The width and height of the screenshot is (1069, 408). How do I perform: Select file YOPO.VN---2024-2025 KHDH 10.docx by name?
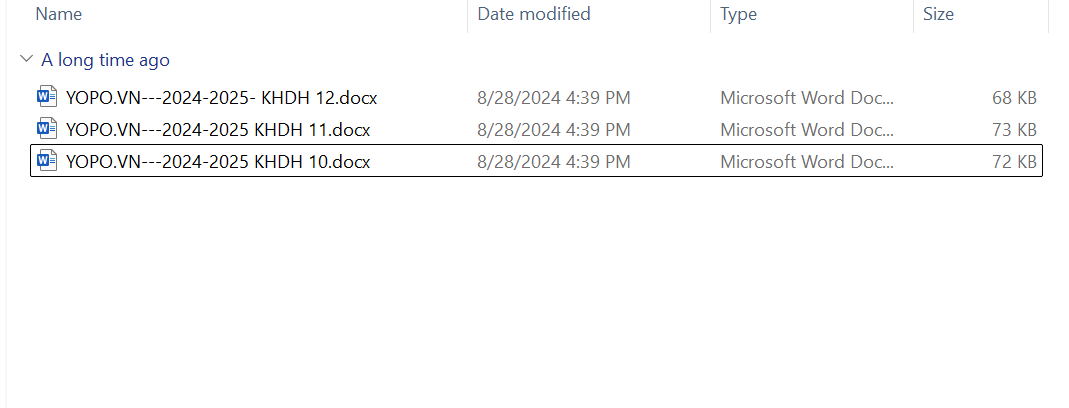click(x=218, y=162)
